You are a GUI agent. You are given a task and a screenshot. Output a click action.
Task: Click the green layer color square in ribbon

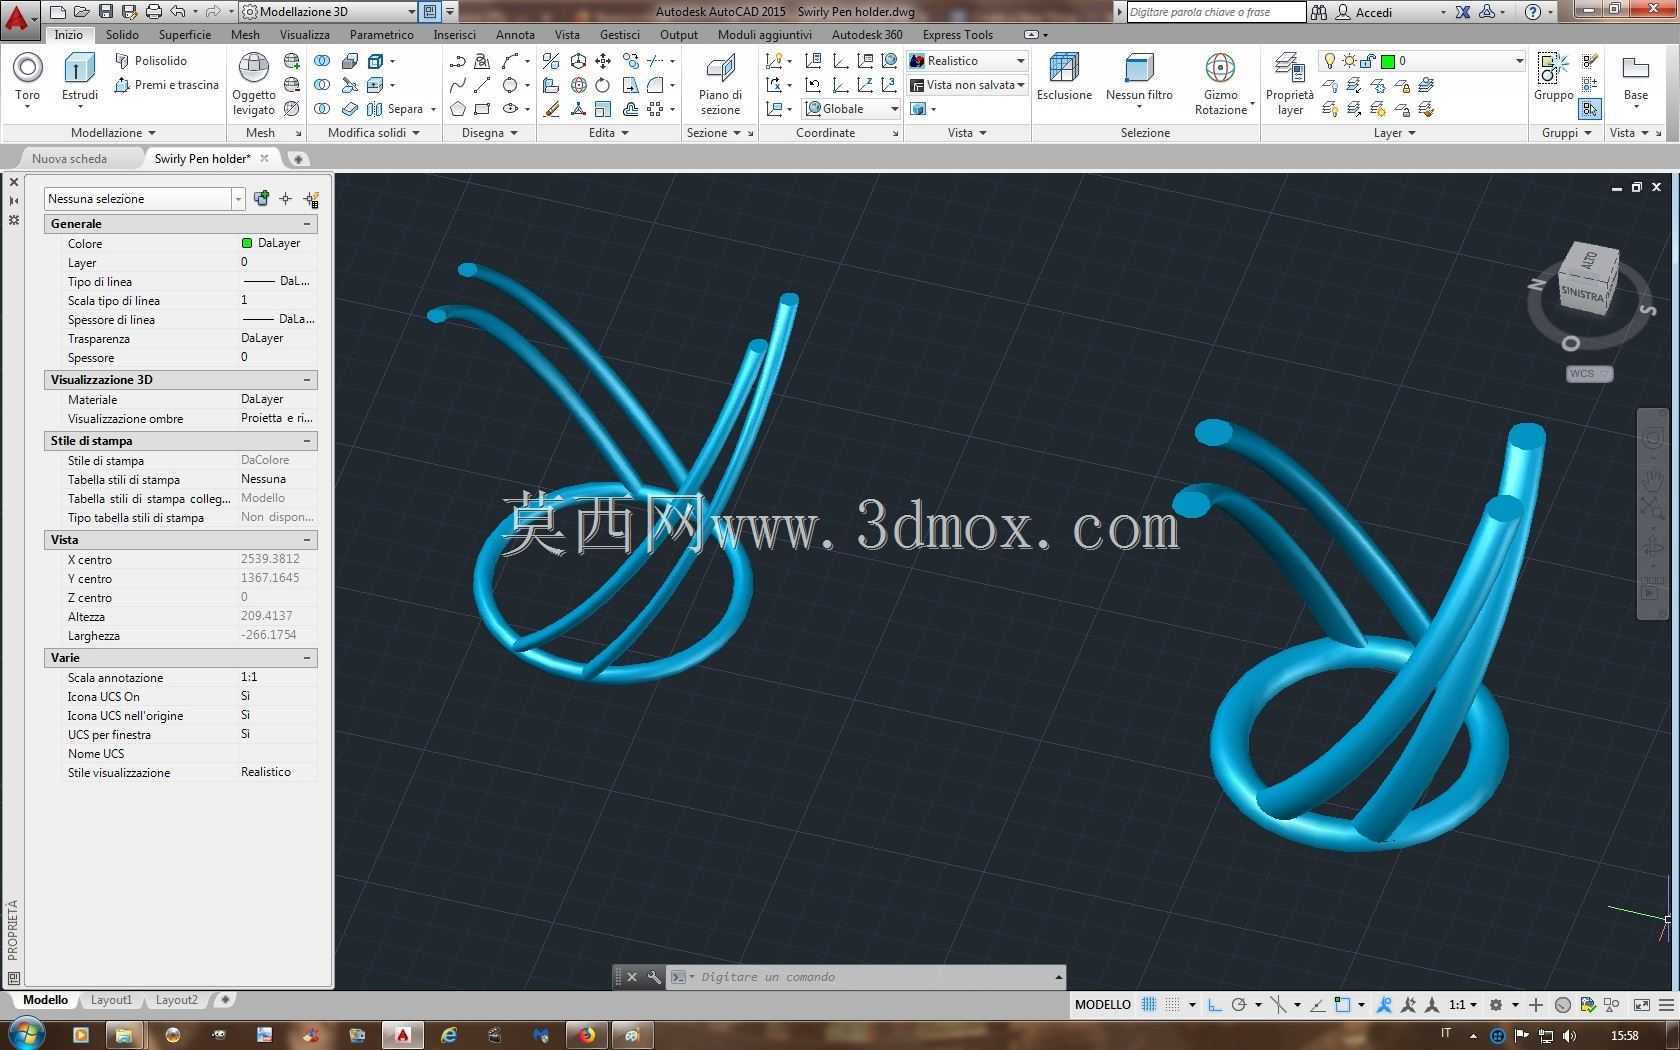pos(1388,61)
